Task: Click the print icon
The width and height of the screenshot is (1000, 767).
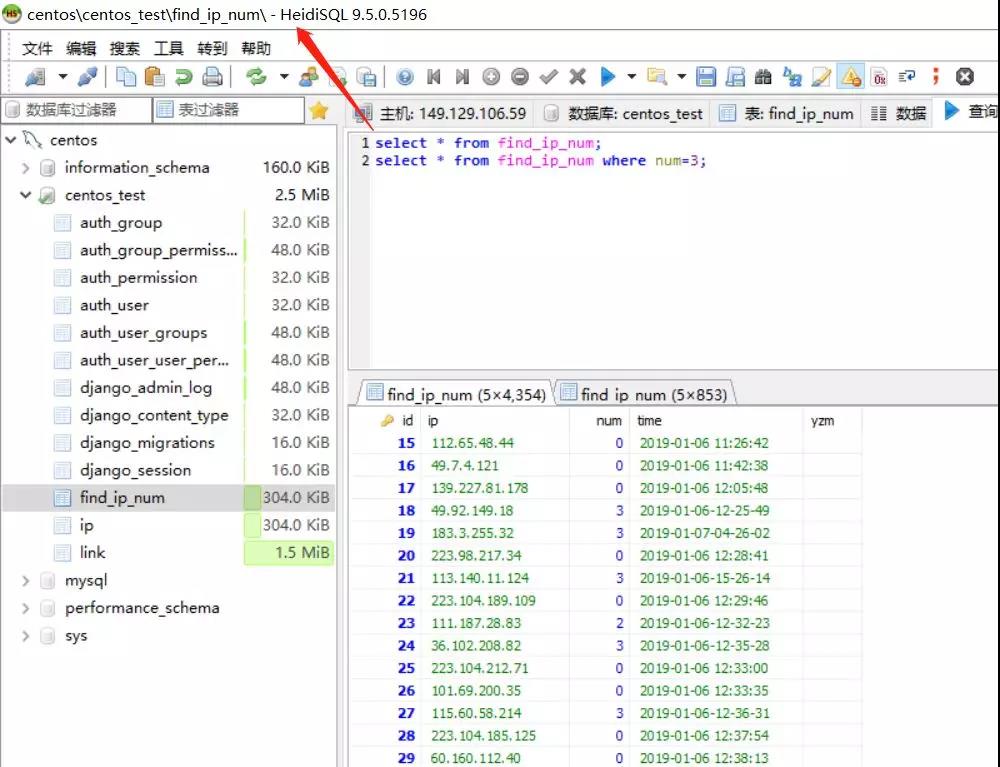Action: tap(212, 77)
